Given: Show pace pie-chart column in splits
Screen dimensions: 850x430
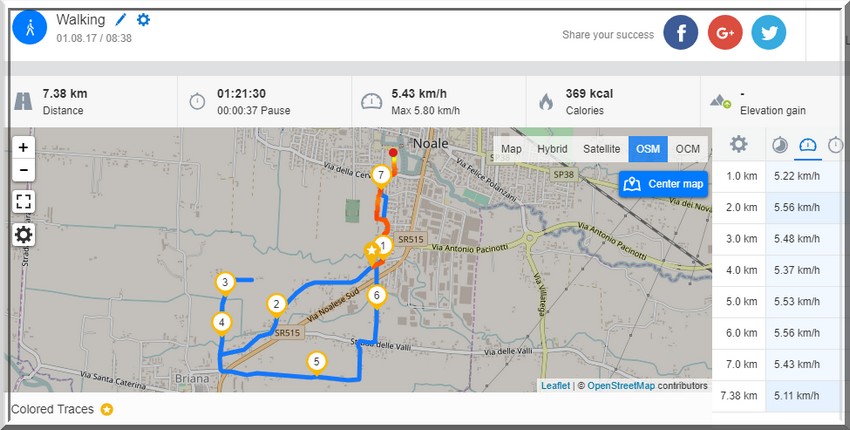Looking at the screenshot, I should coord(780,145).
